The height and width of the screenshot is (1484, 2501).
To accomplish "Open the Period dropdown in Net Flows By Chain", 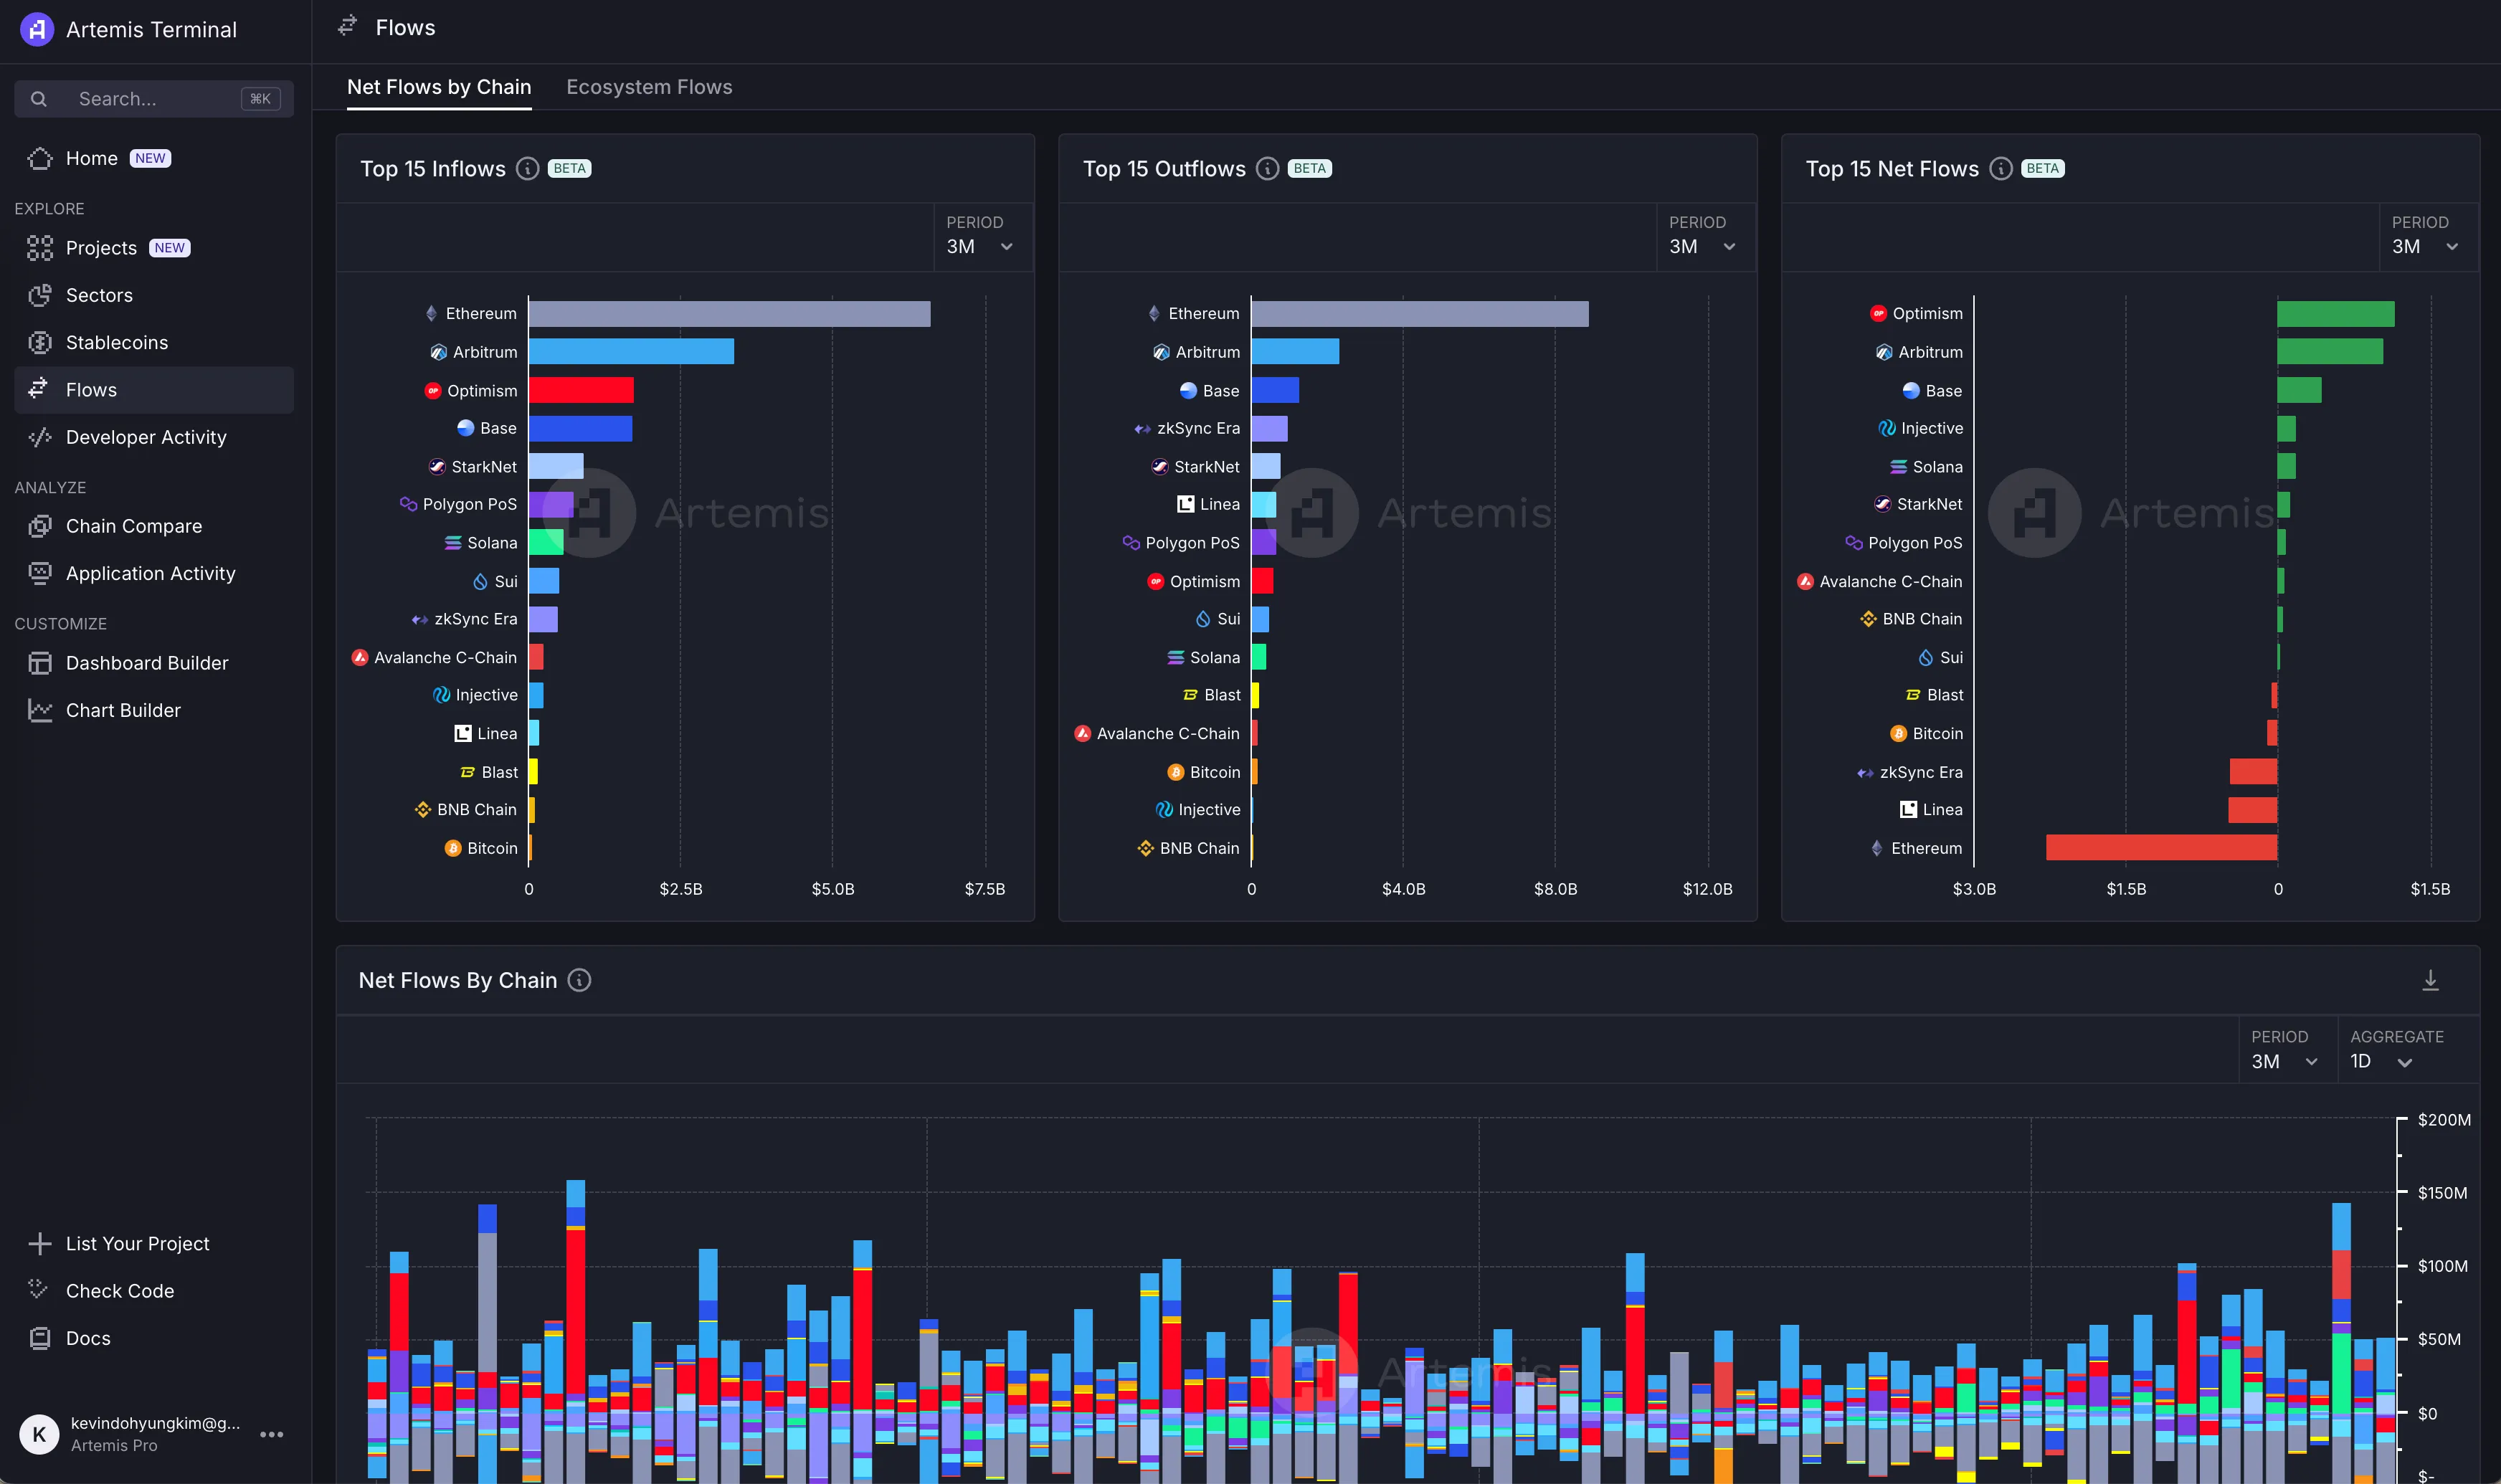I will (2287, 1052).
